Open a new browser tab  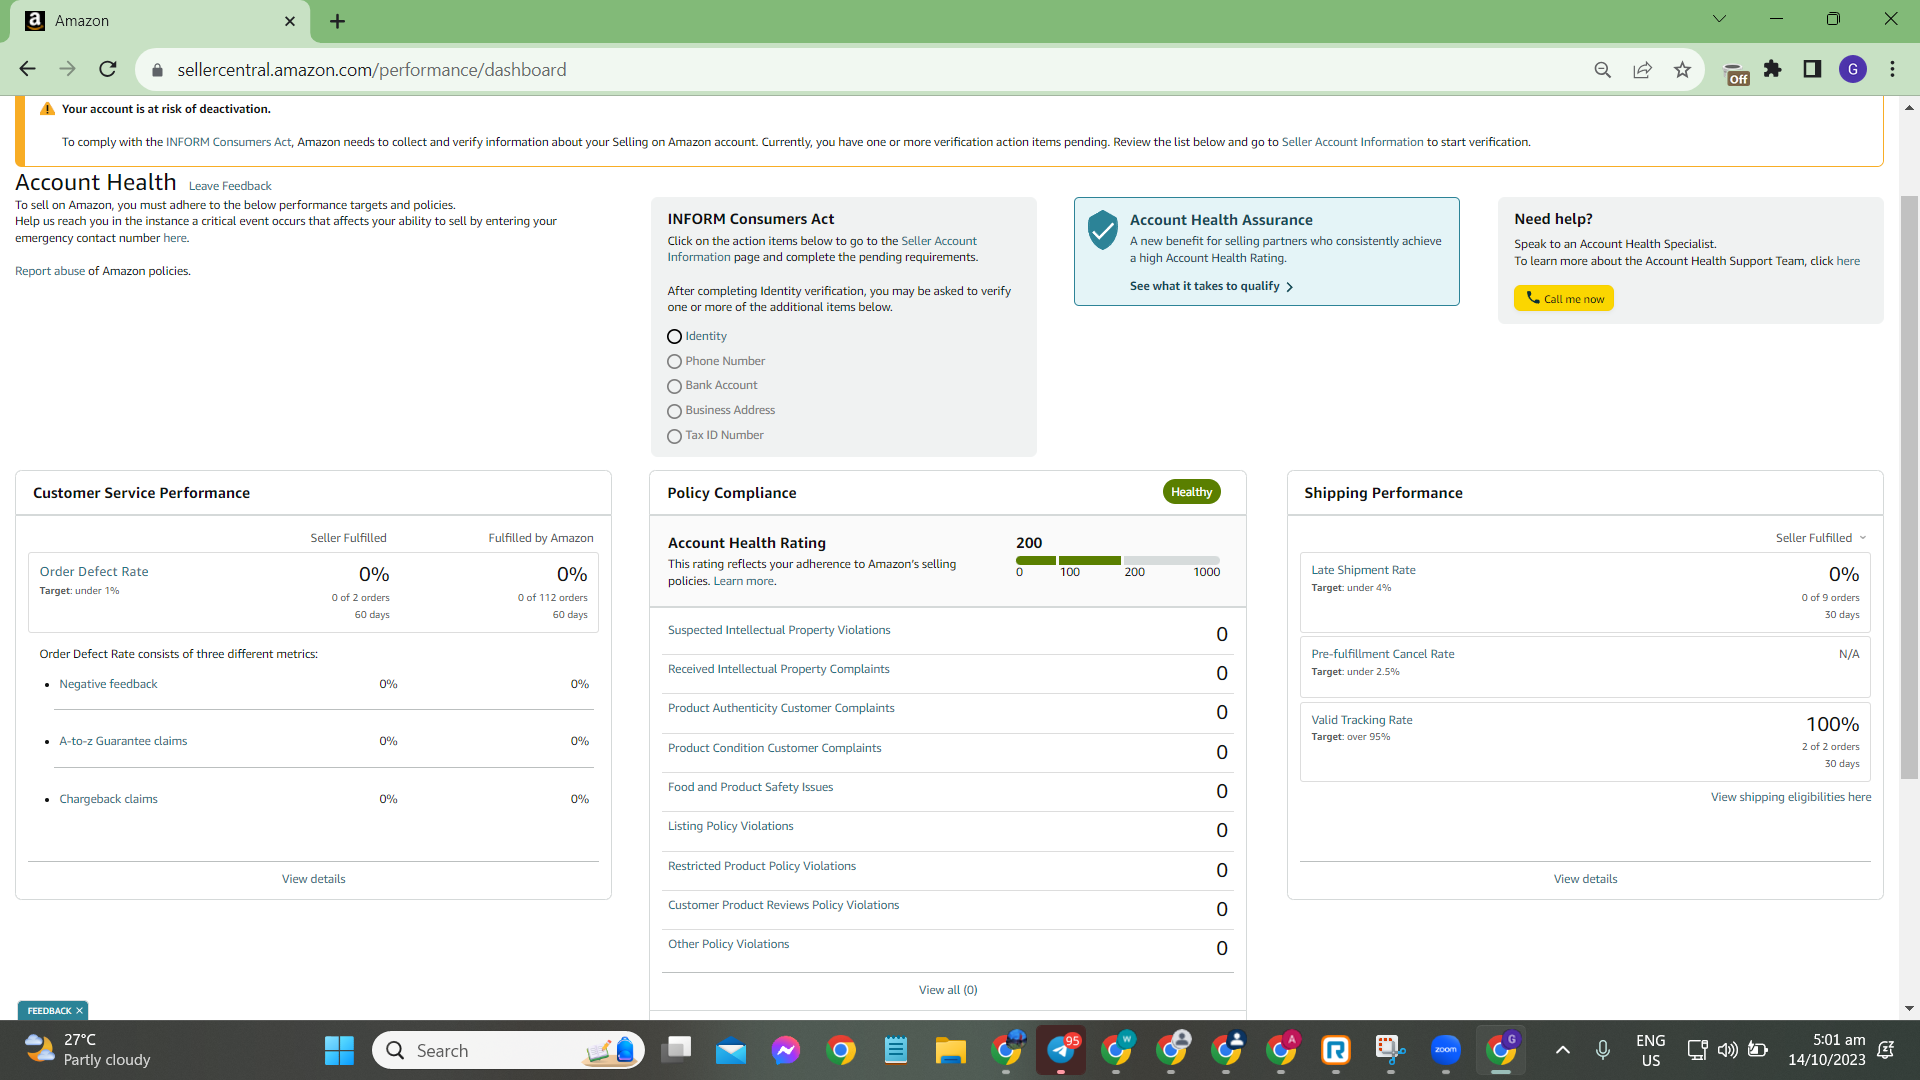tap(337, 21)
